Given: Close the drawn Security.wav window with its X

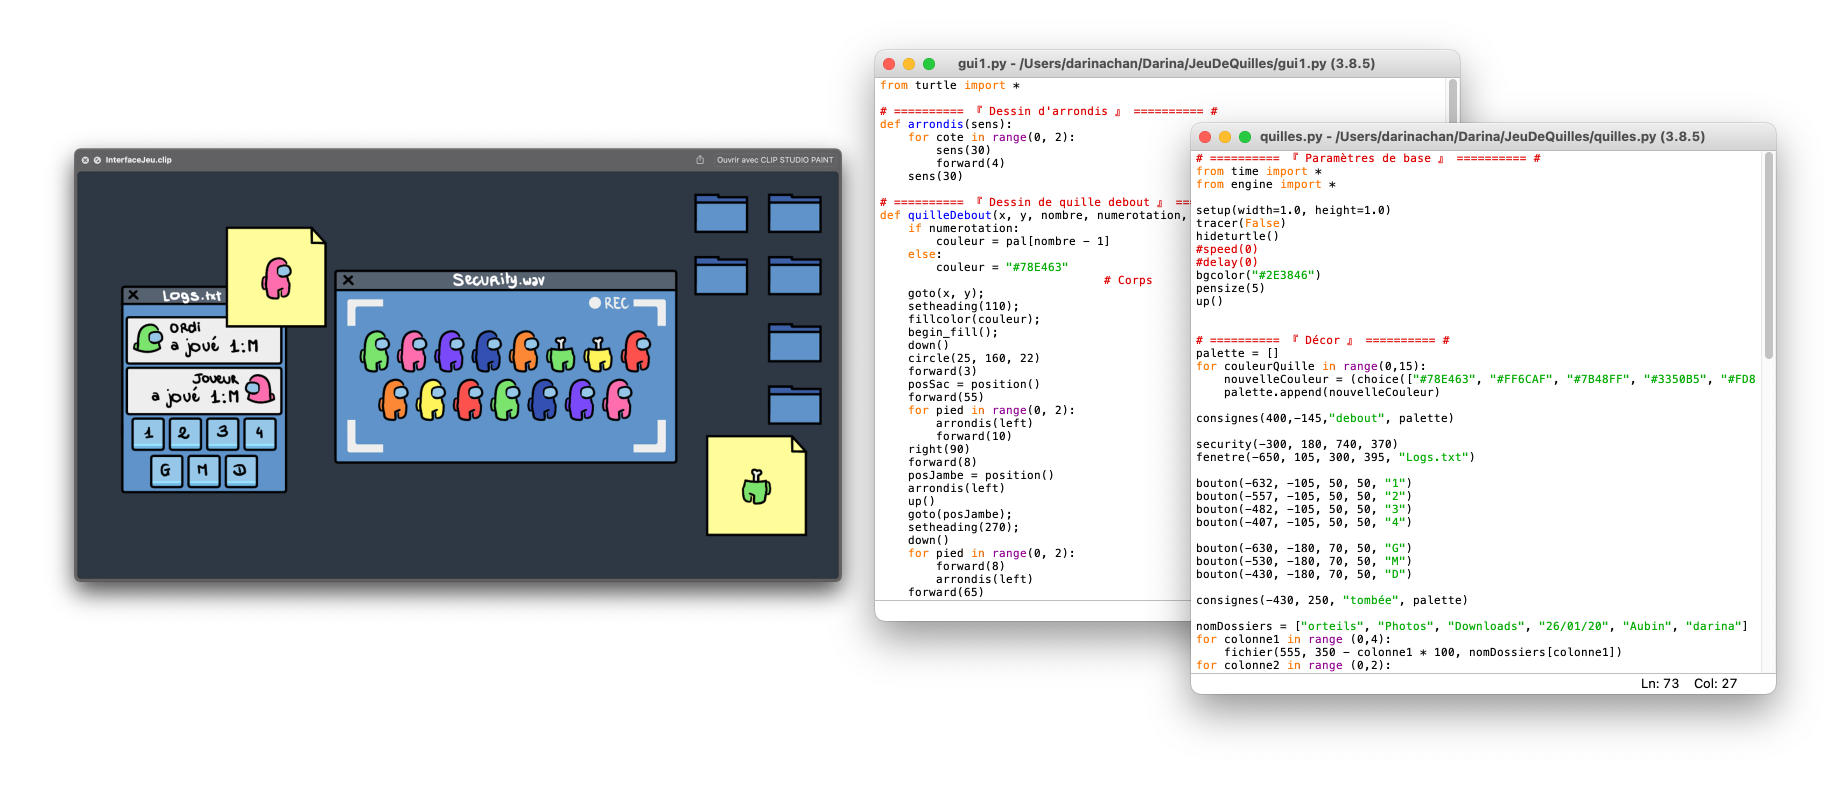Looking at the screenshot, I should (x=348, y=280).
